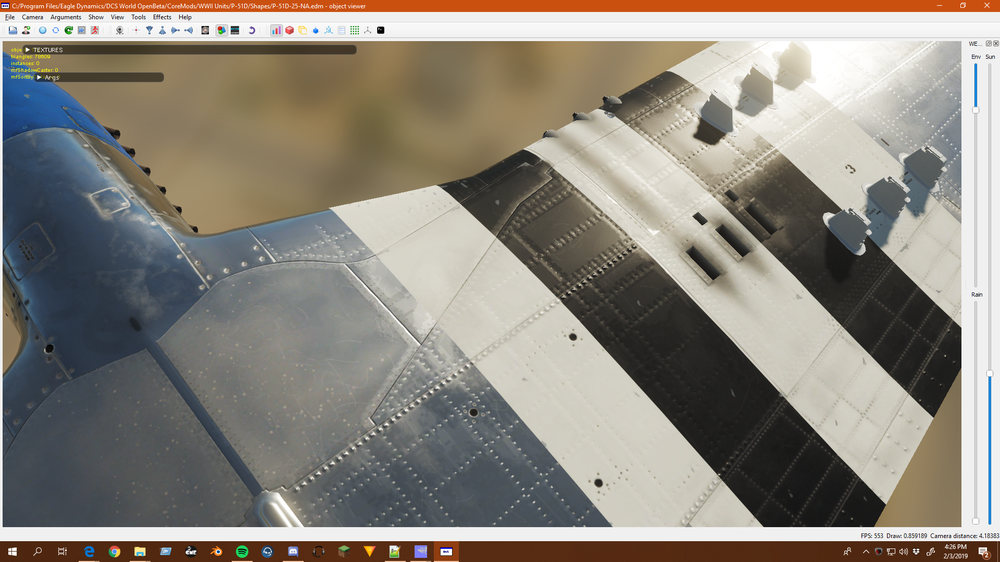Viewport: 1000px width, 562px height.
Task: Click the list lines toolbar icon
Action: 341,30
